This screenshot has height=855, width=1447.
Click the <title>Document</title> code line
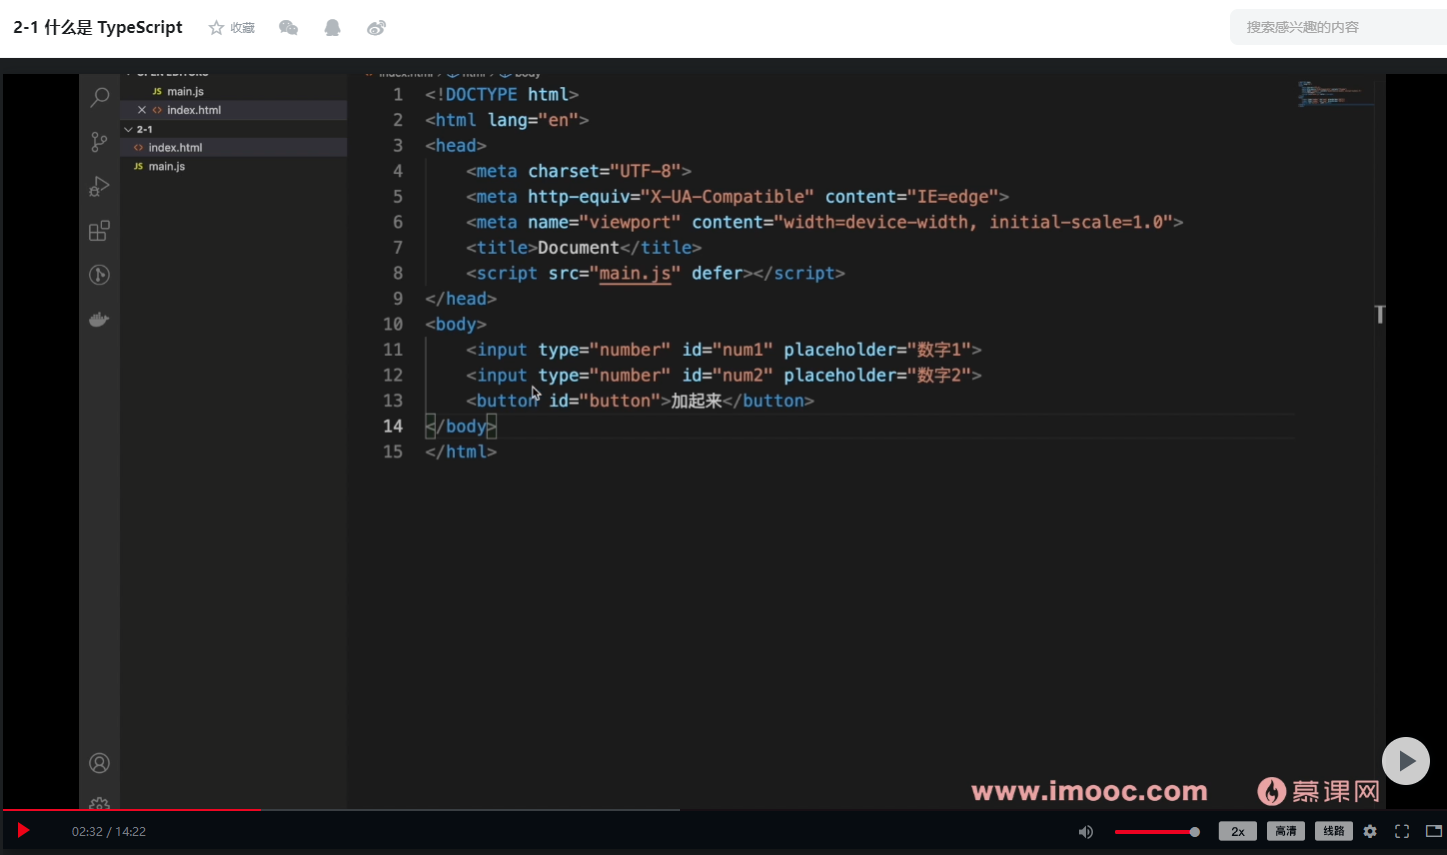pos(583,247)
